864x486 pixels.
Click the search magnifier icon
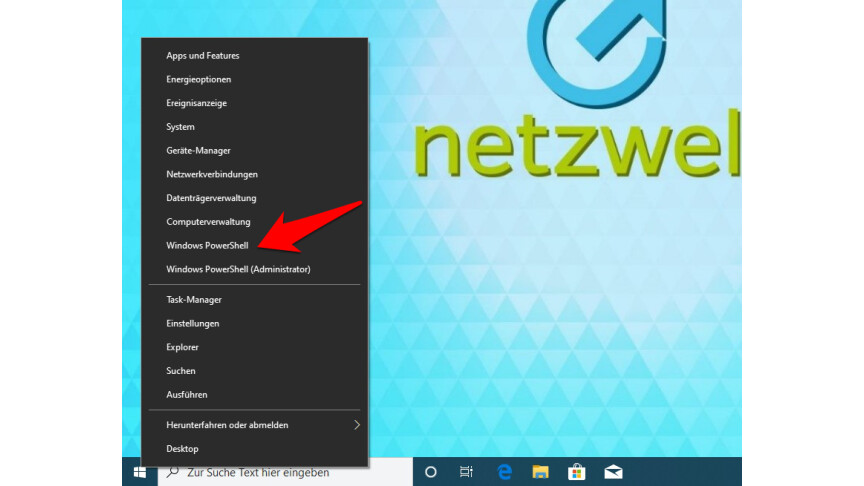pyautogui.click(x=172, y=472)
